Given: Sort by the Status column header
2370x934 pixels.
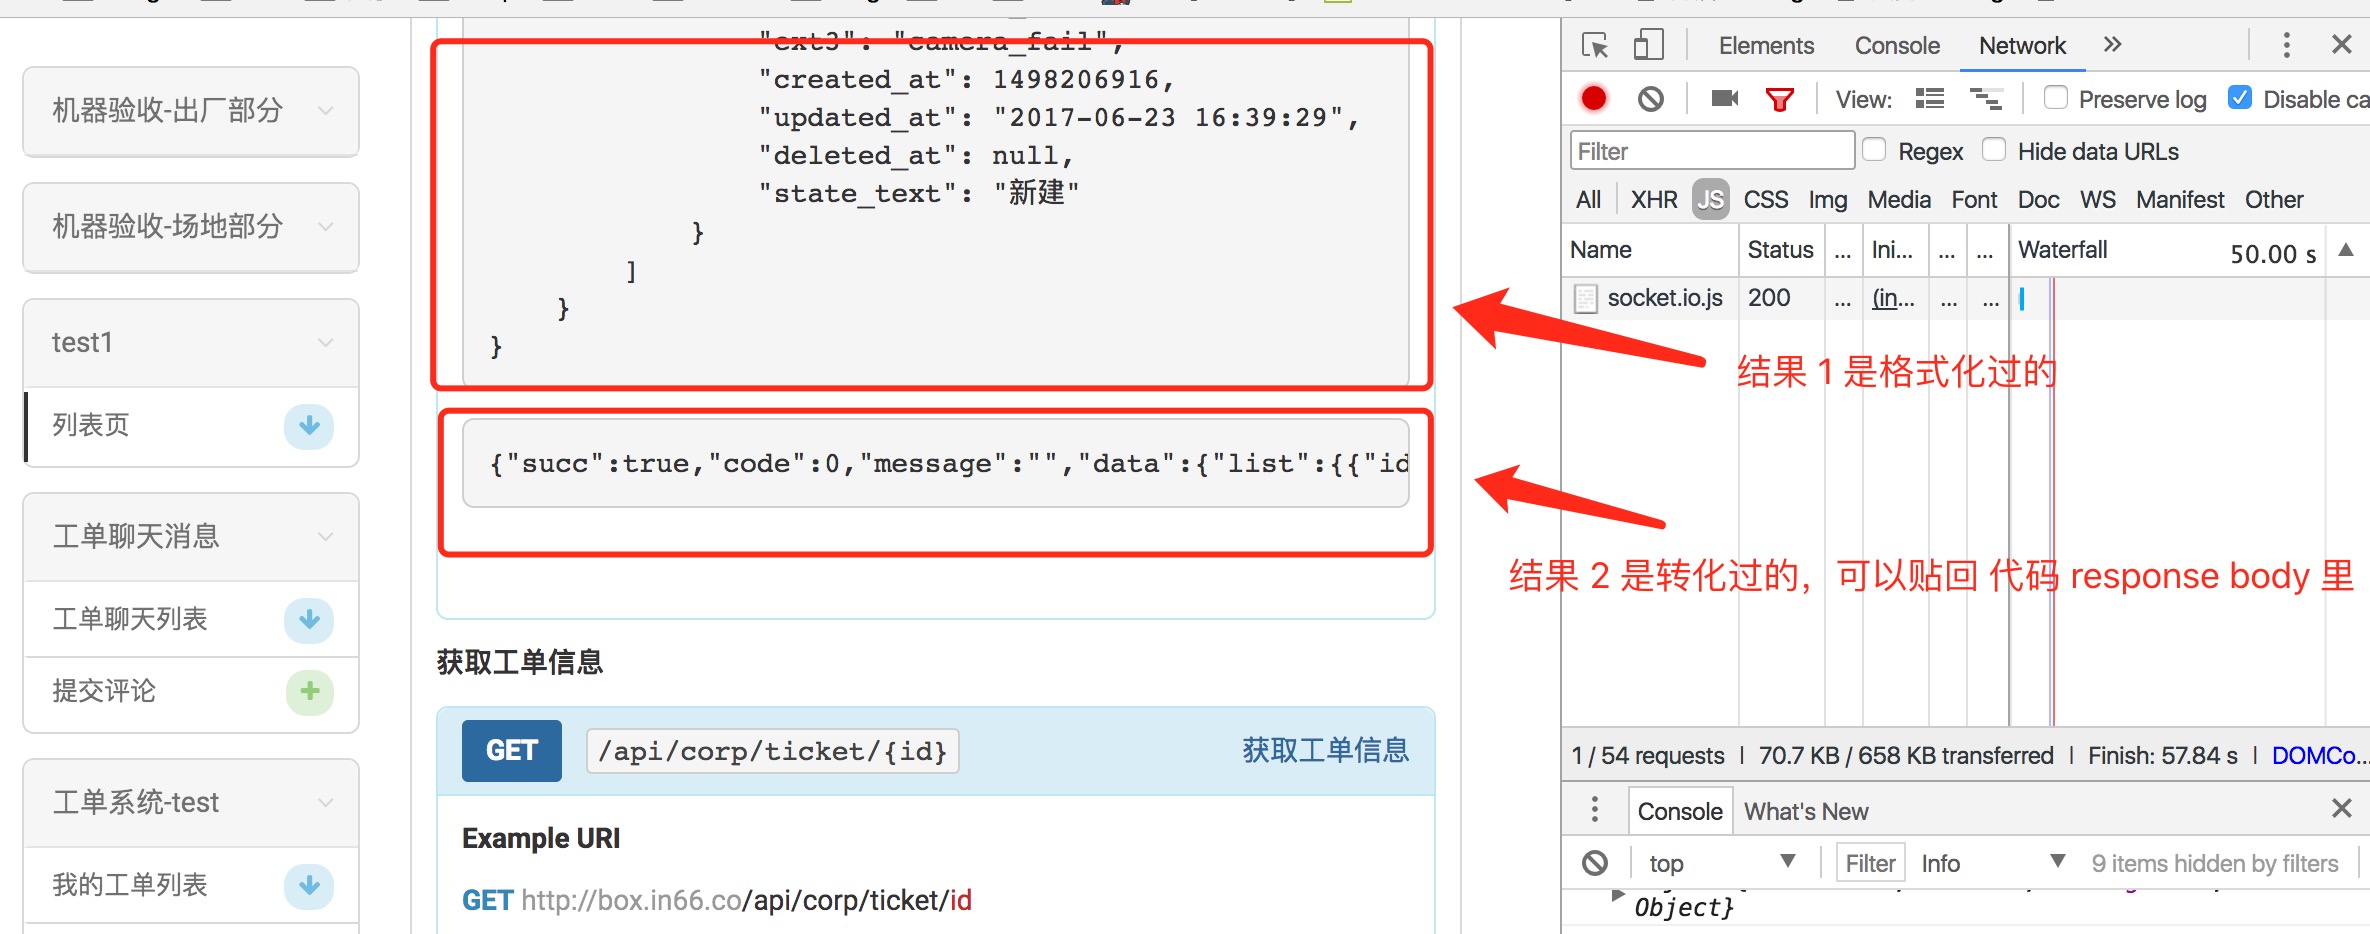Looking at the screenshot, I should tap(1780, 250).
